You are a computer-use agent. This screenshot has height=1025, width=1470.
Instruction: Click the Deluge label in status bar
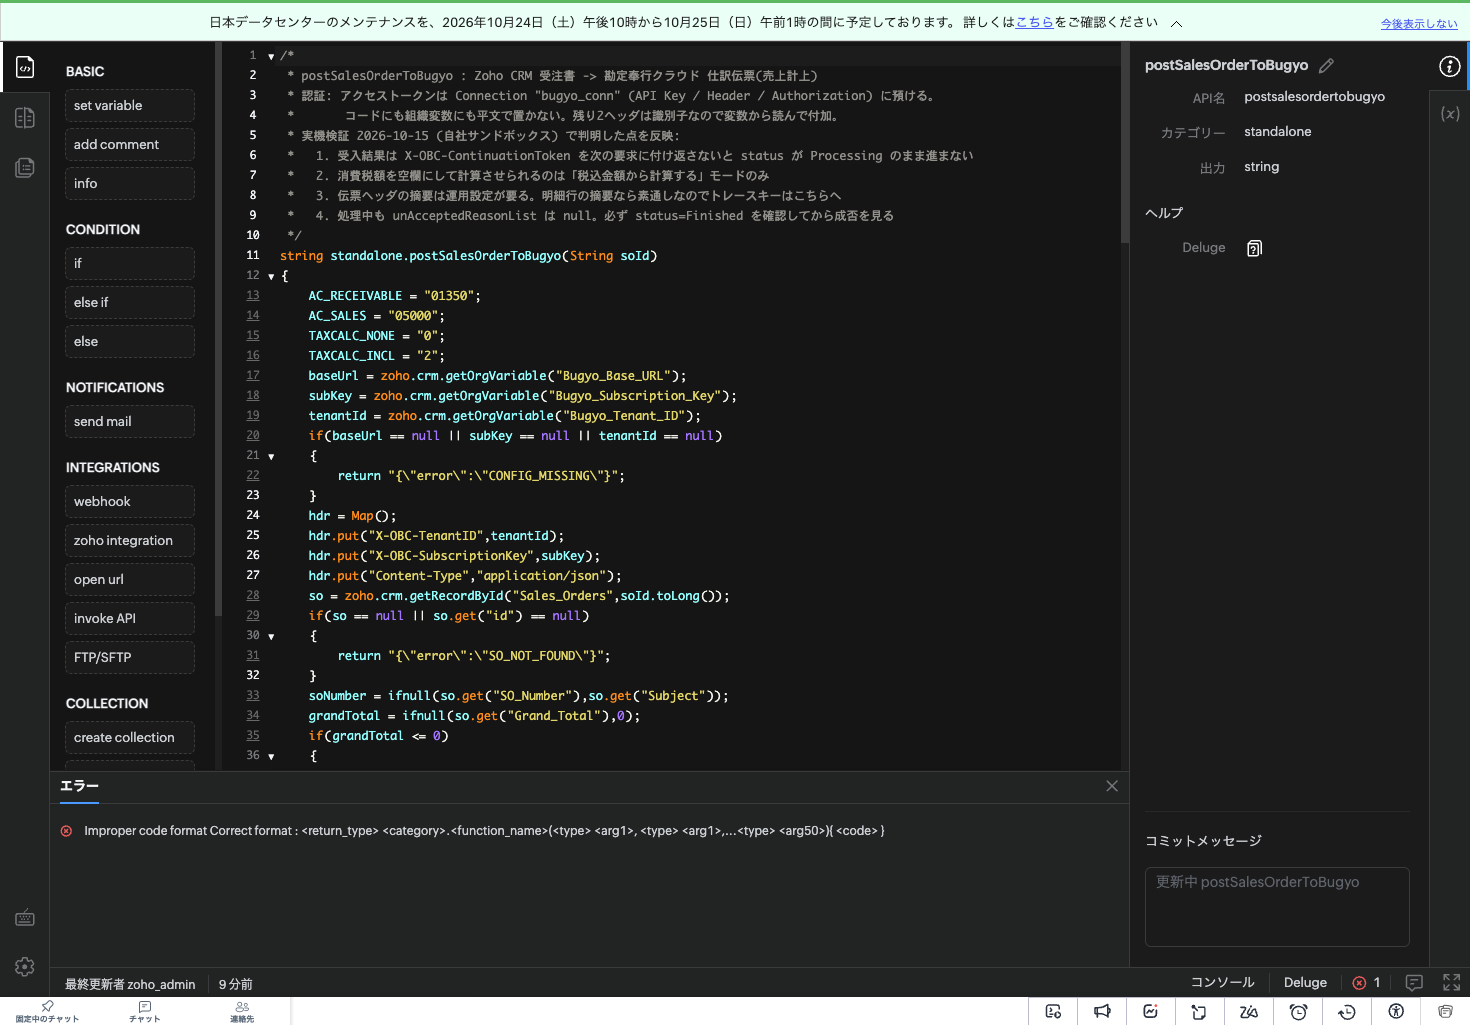click(x=1305, y=983)
